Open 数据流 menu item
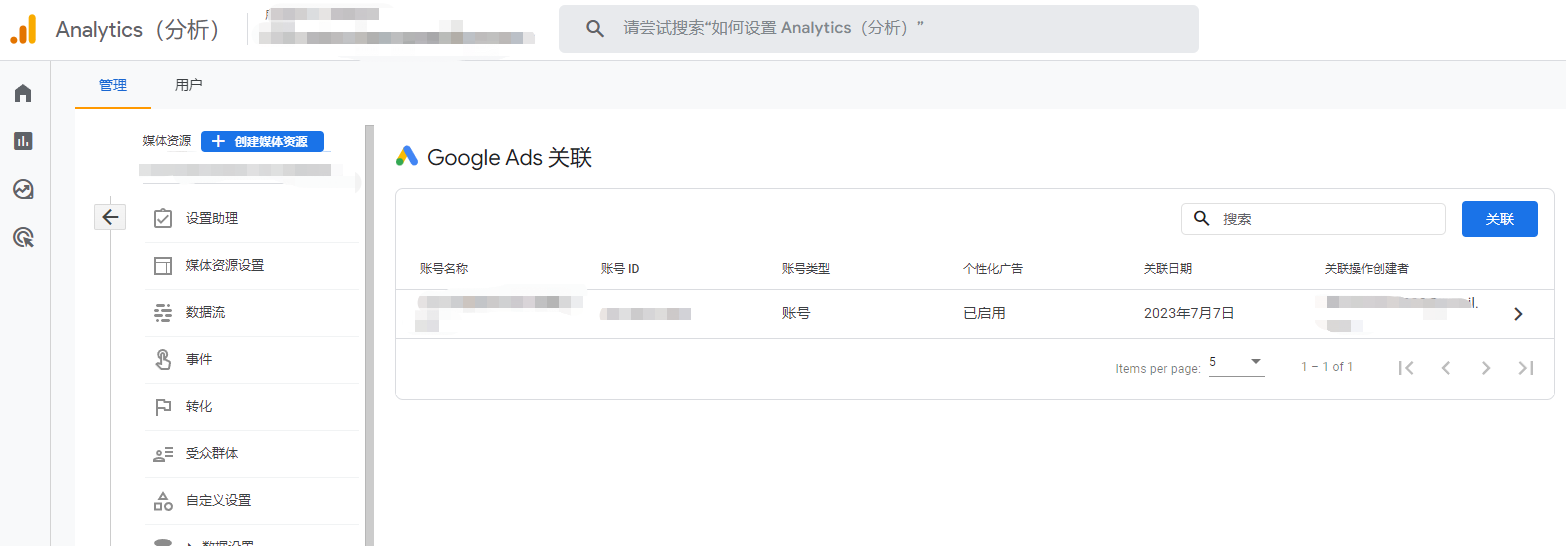 [251, 312]
